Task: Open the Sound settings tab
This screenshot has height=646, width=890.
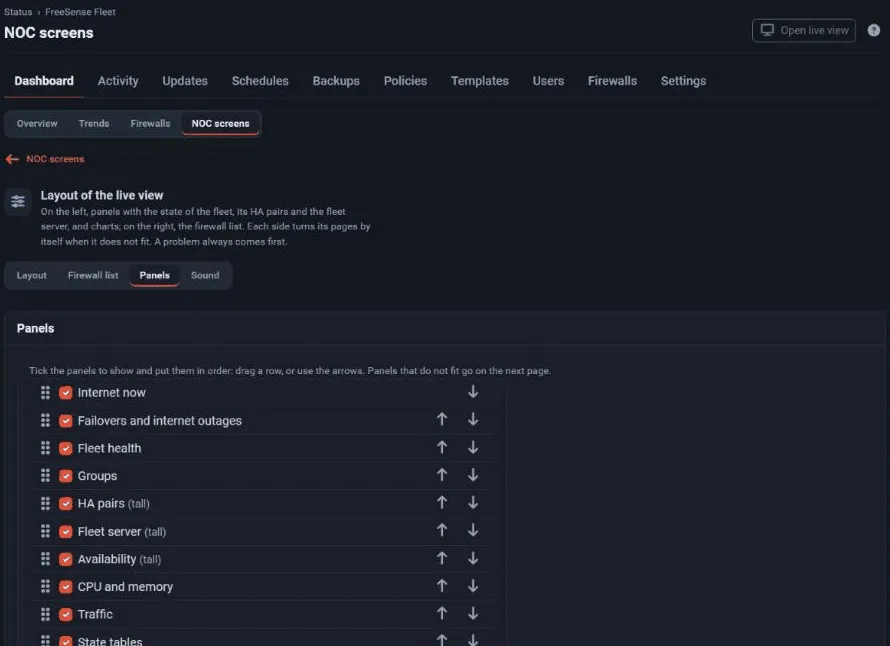Action: (x=205, y=275)
